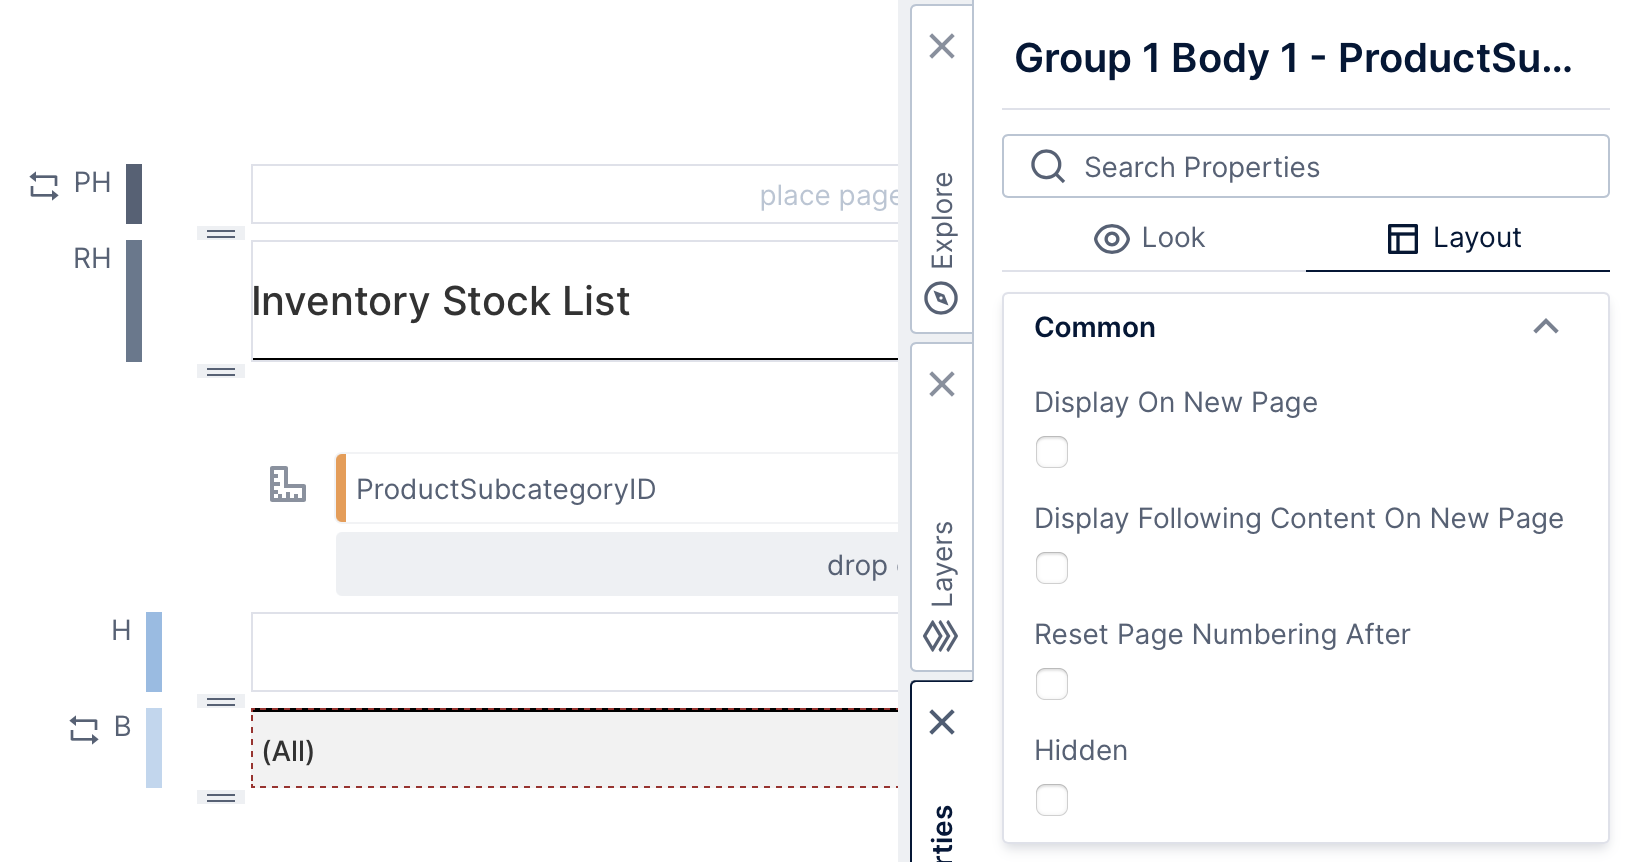This screenshot has width=1636, height=862.
Task: Enable the Display On New Page checkbox
Action: pyautogui.click(x=1051, y=452)
